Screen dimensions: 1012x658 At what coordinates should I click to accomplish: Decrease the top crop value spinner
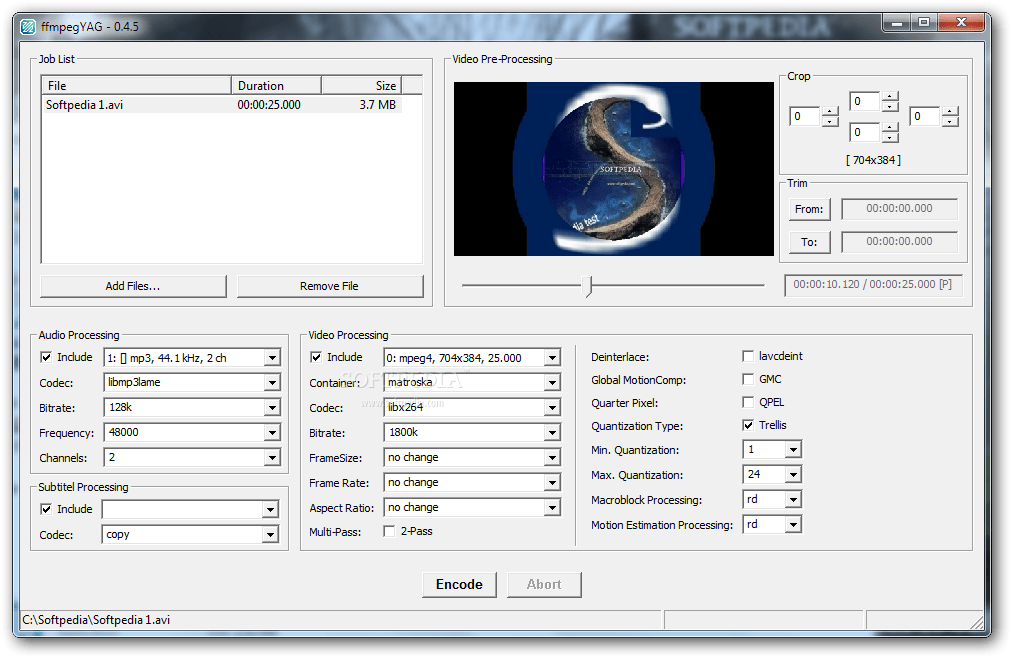[x=890, y=106]
